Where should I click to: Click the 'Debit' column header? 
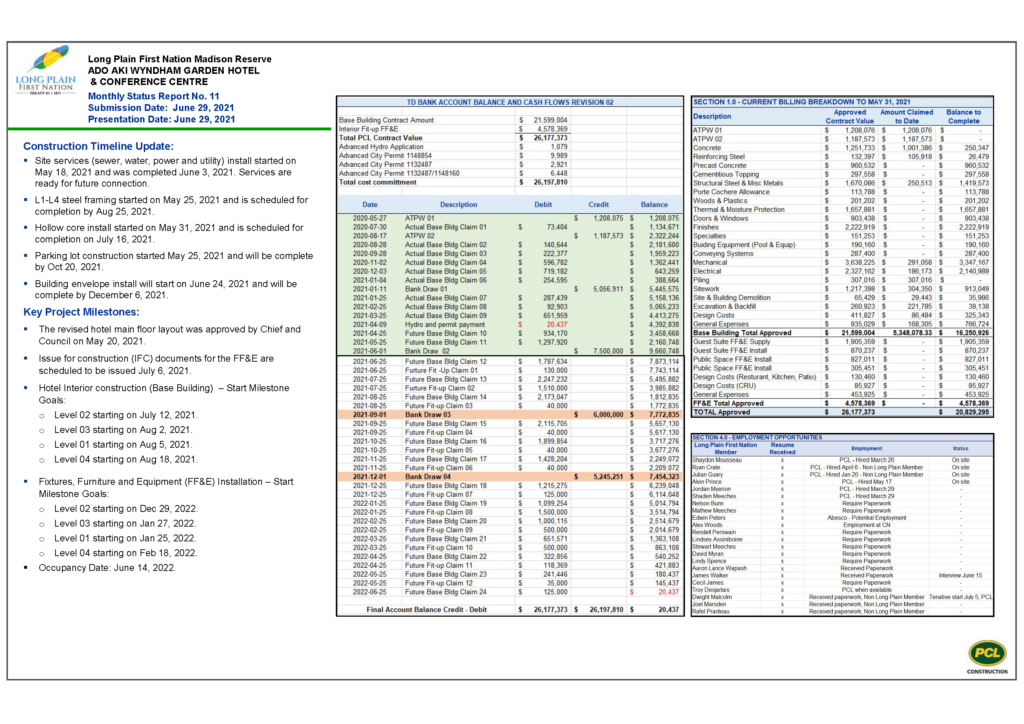pos(543,204)
